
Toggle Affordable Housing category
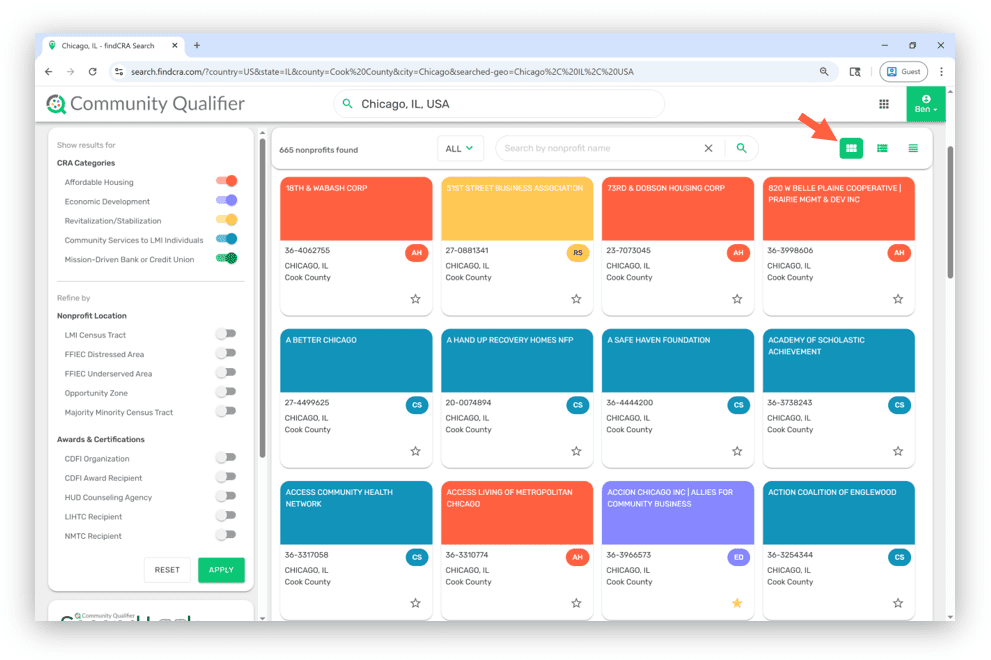226,181
